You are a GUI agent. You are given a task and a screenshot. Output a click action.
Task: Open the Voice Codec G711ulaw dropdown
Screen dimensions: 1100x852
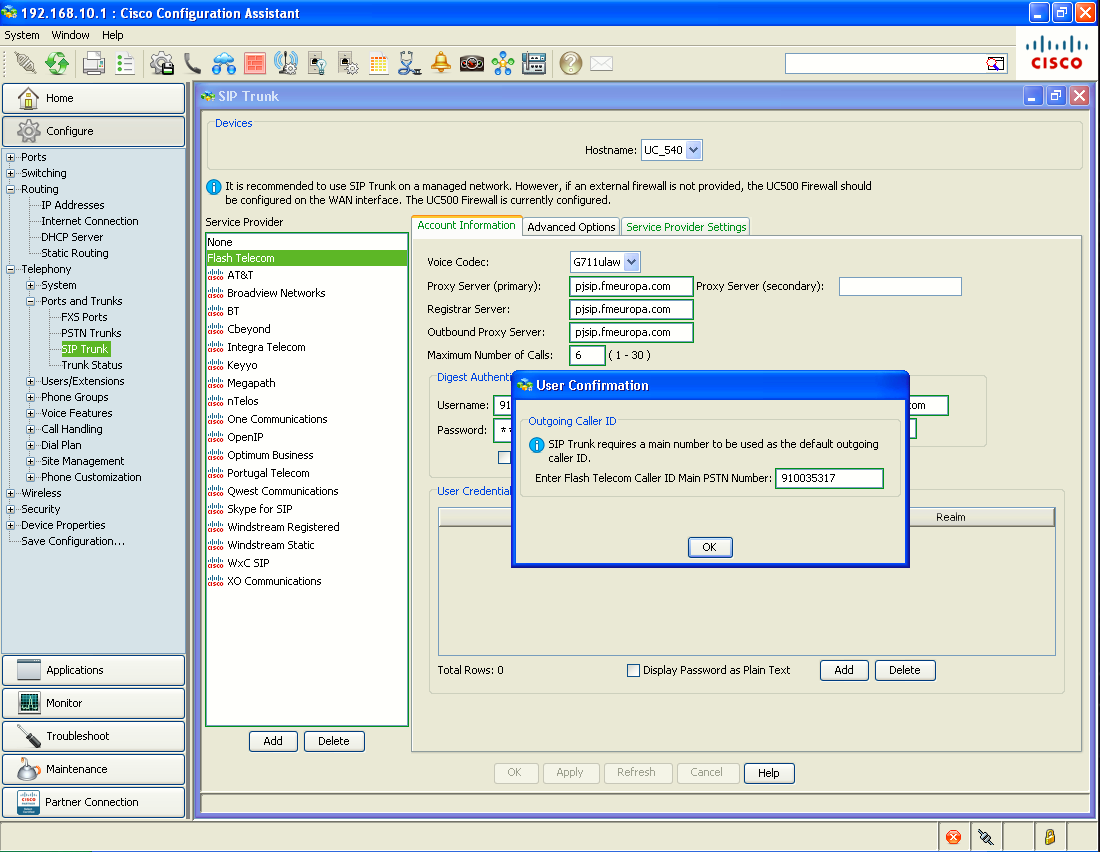[631, 262]
